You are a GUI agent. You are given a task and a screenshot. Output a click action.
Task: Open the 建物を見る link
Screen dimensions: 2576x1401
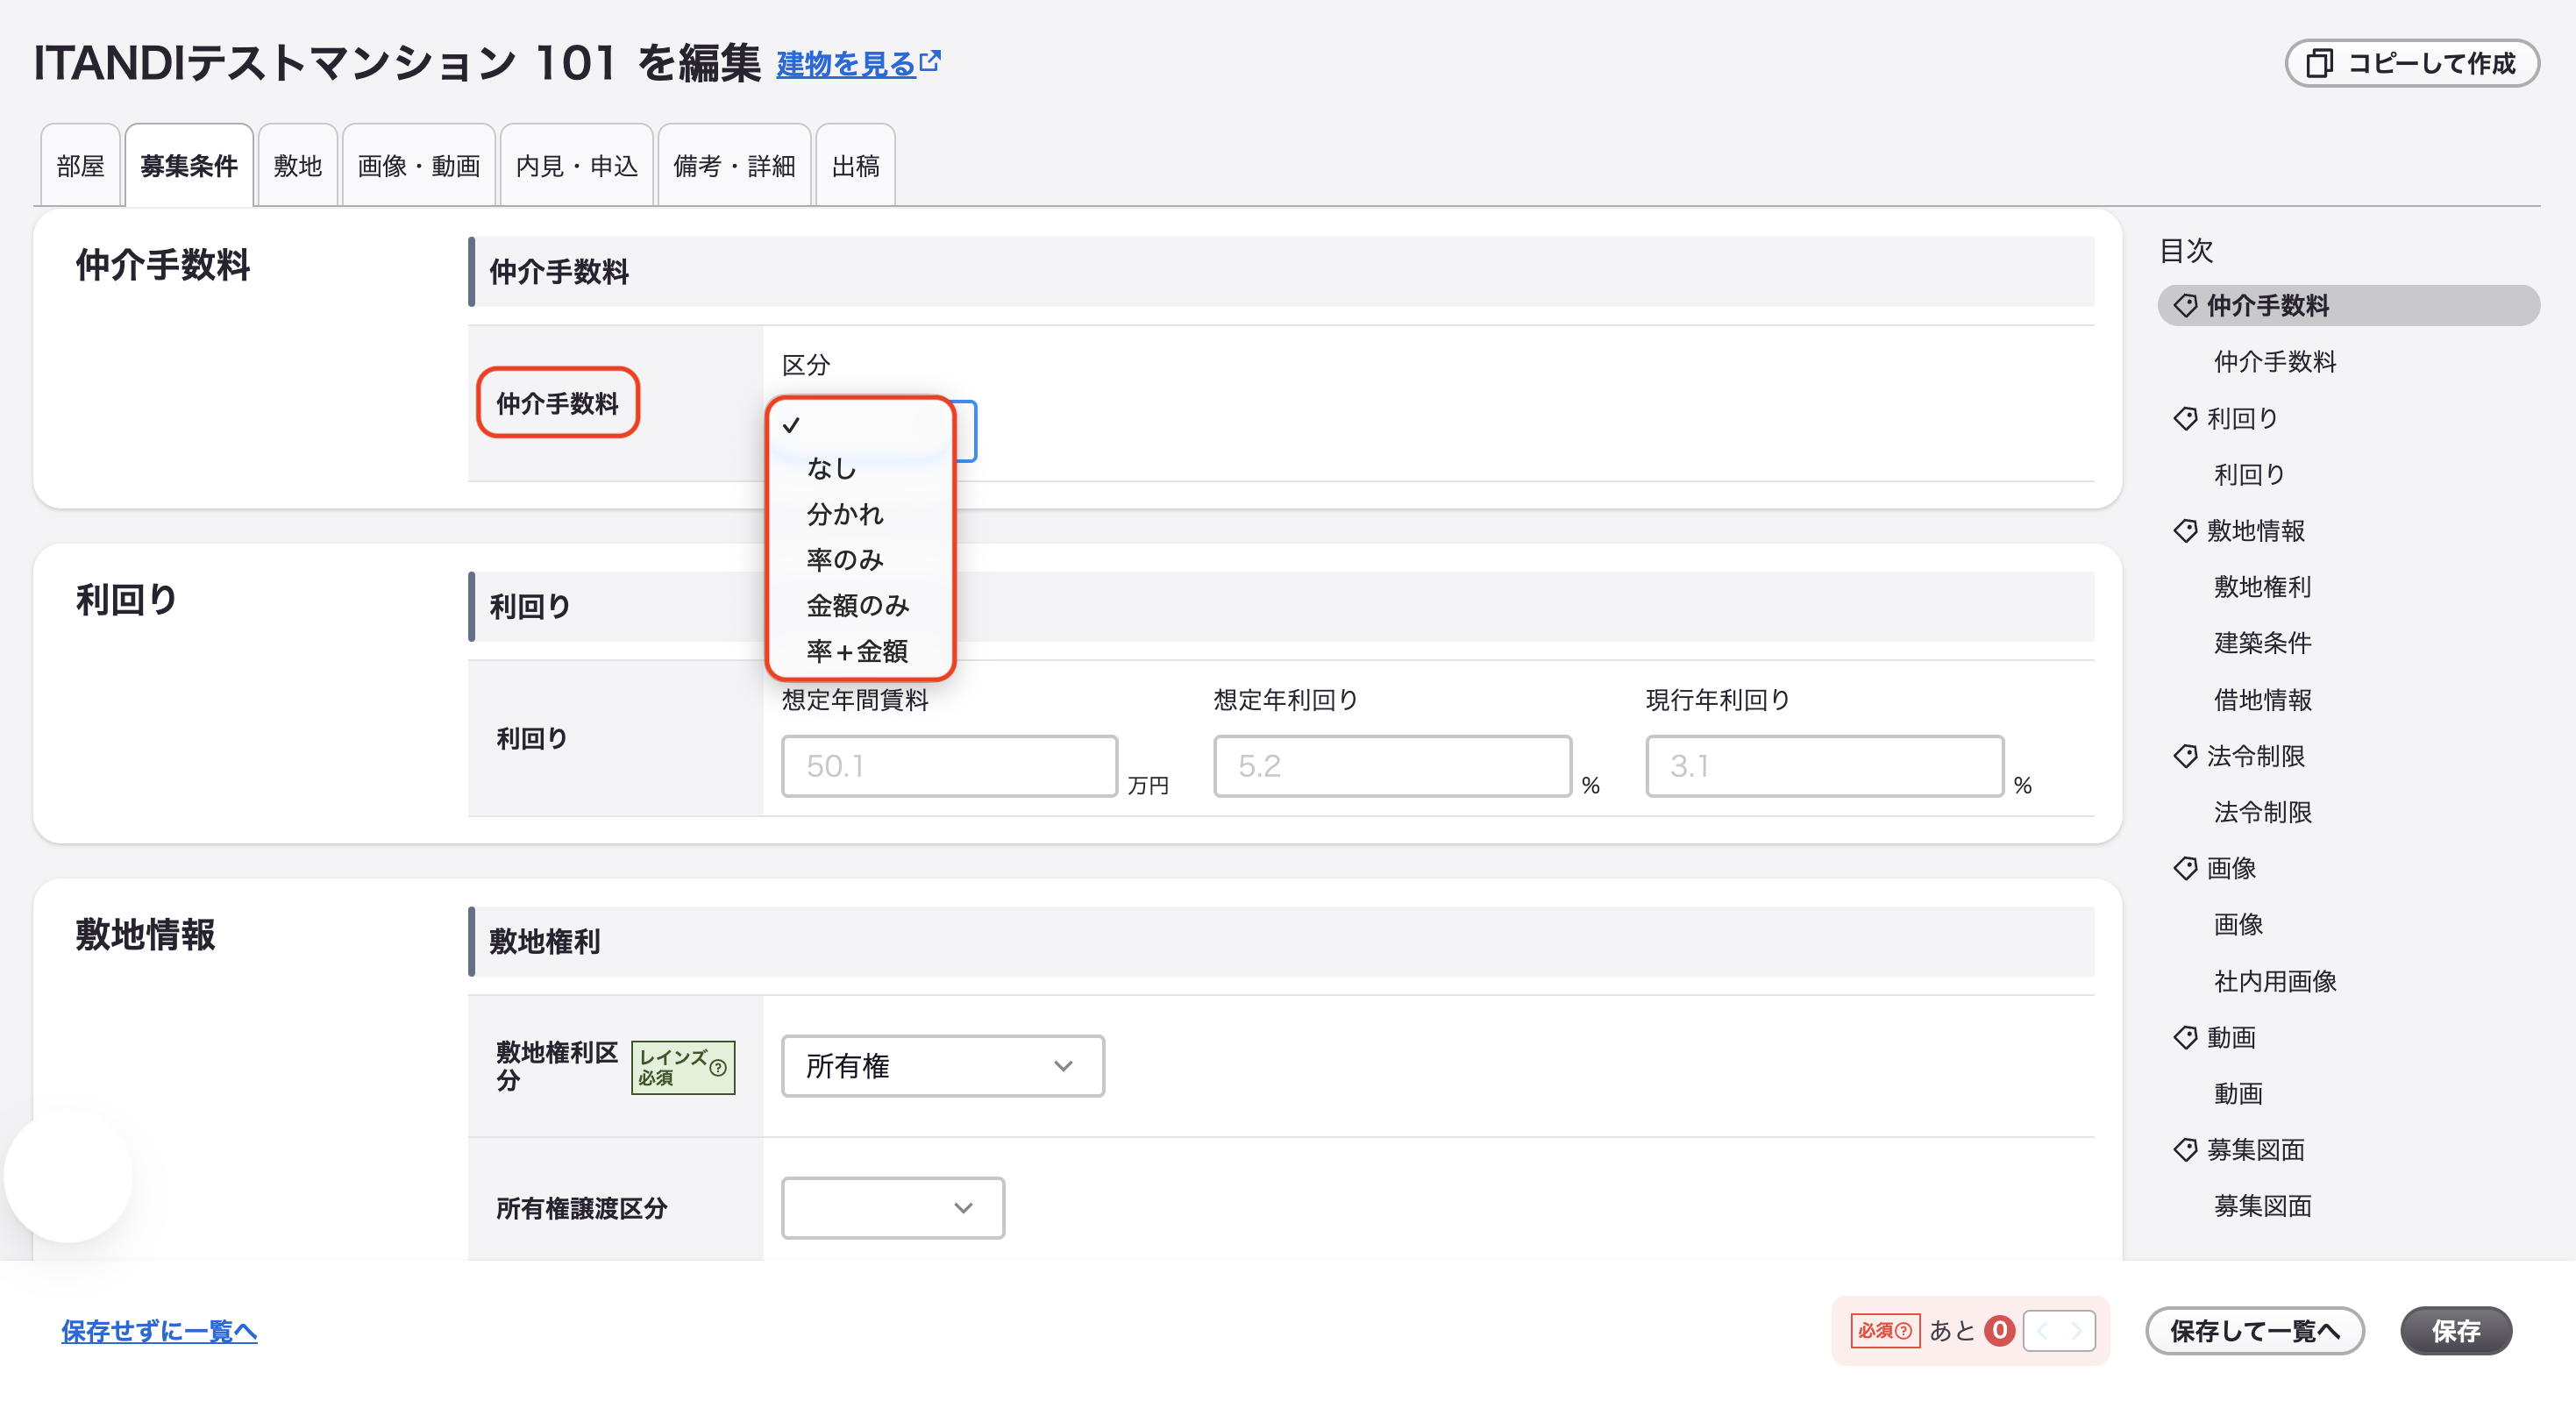[x=846, y=64]
